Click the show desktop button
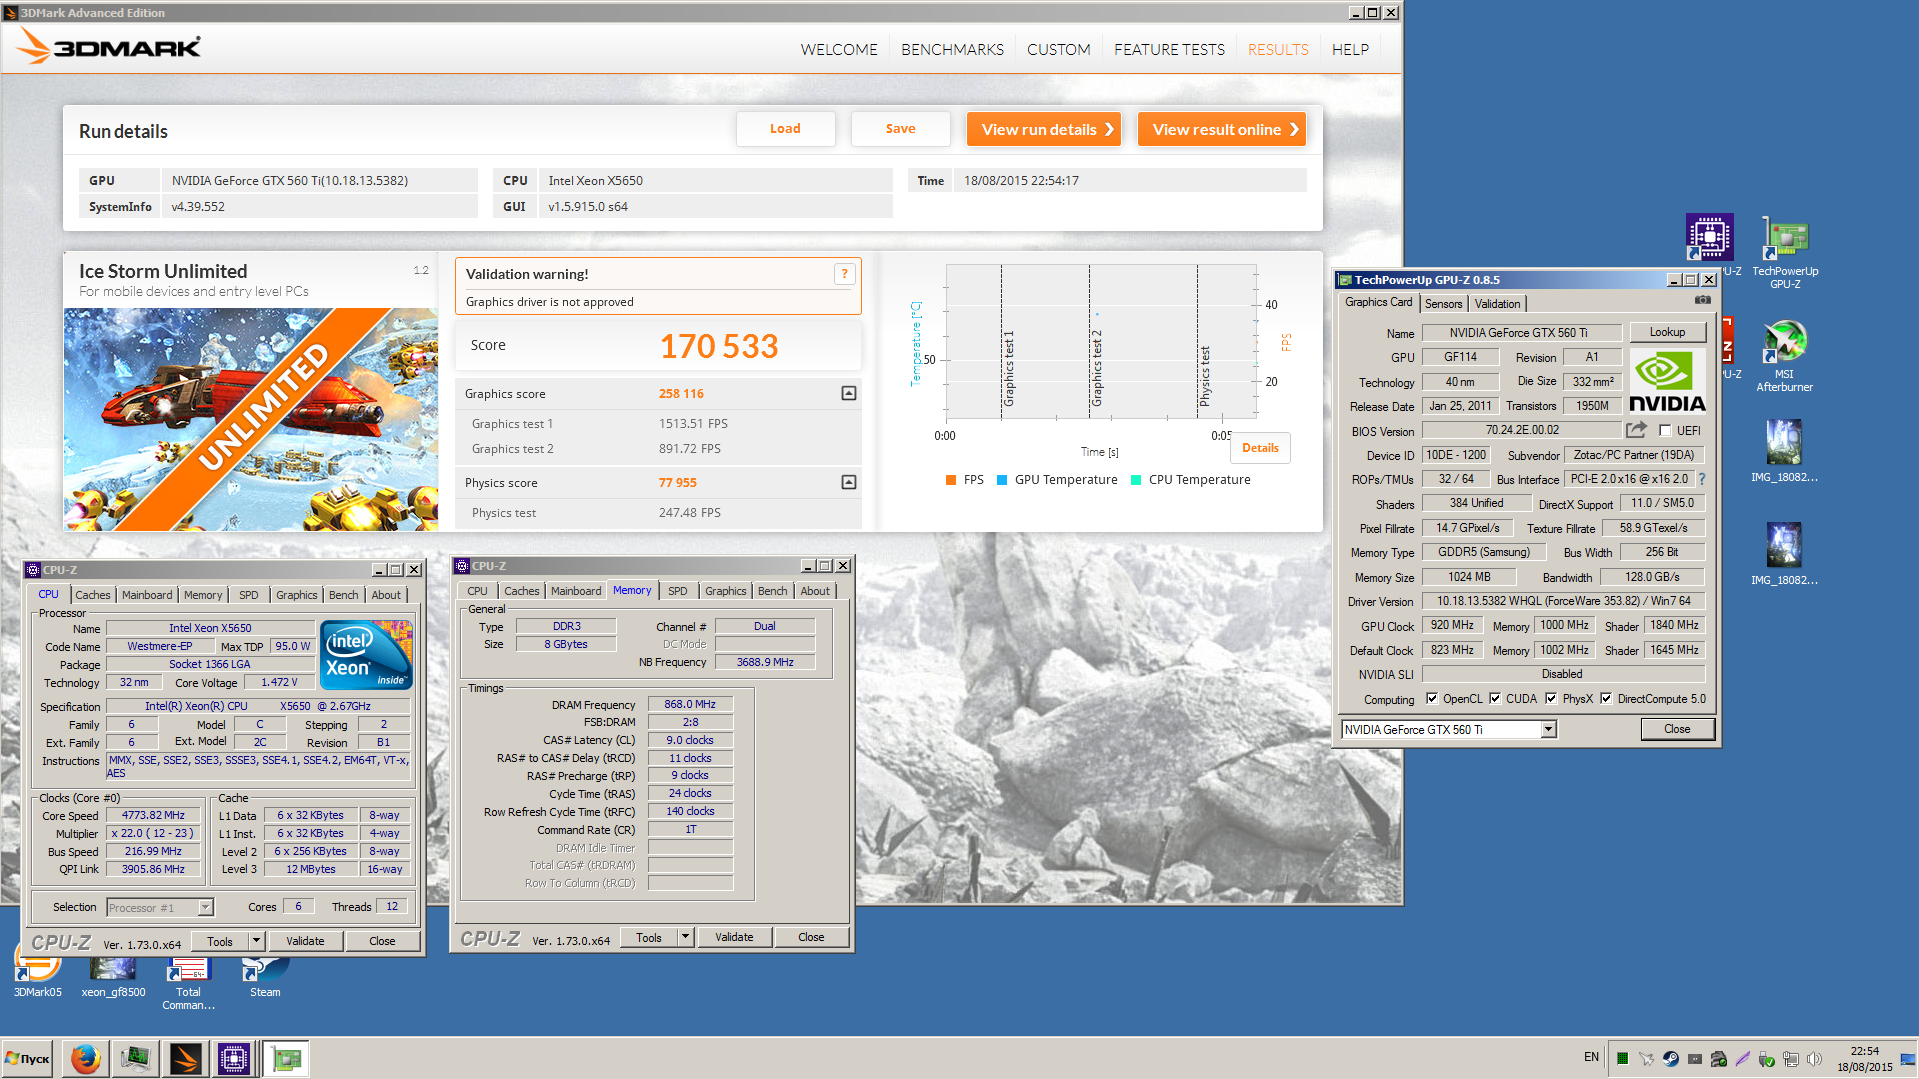The image size is (1919, 1079). coord(1908,1058)
